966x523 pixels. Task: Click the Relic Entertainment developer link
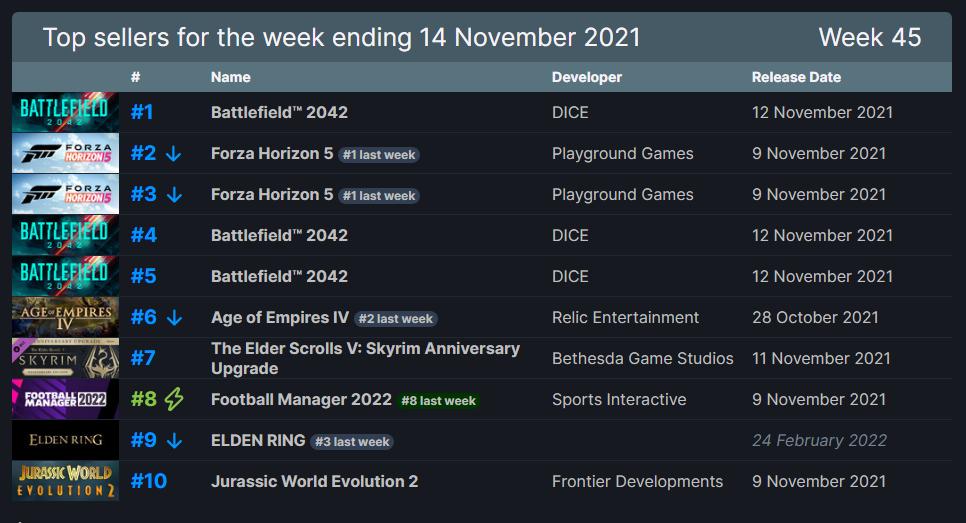[625, 317]
